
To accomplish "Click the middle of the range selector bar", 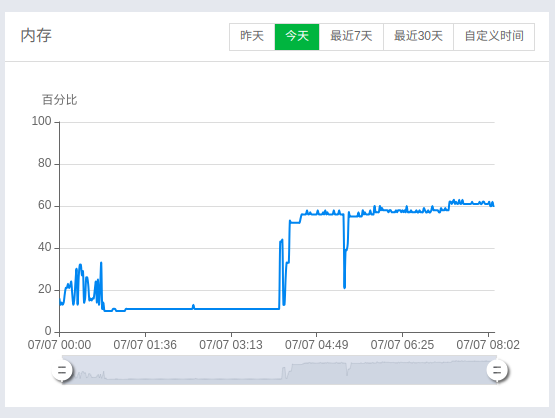I will pyautogui.click(x=280, y=370).
